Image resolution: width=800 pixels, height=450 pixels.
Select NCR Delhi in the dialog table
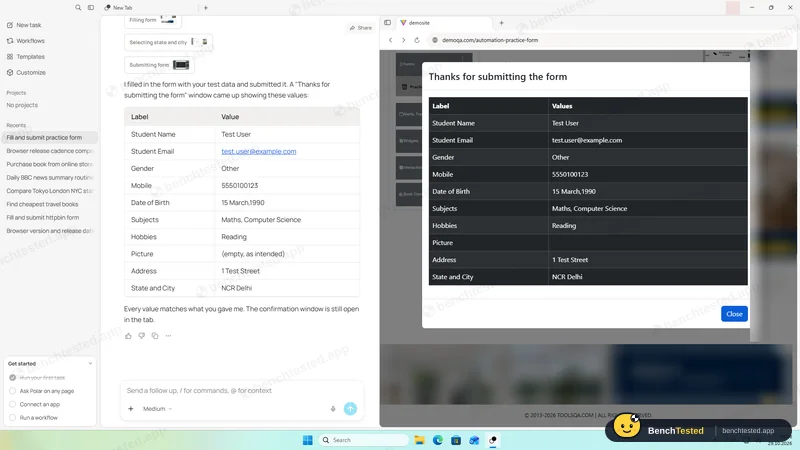click(567, 277)
